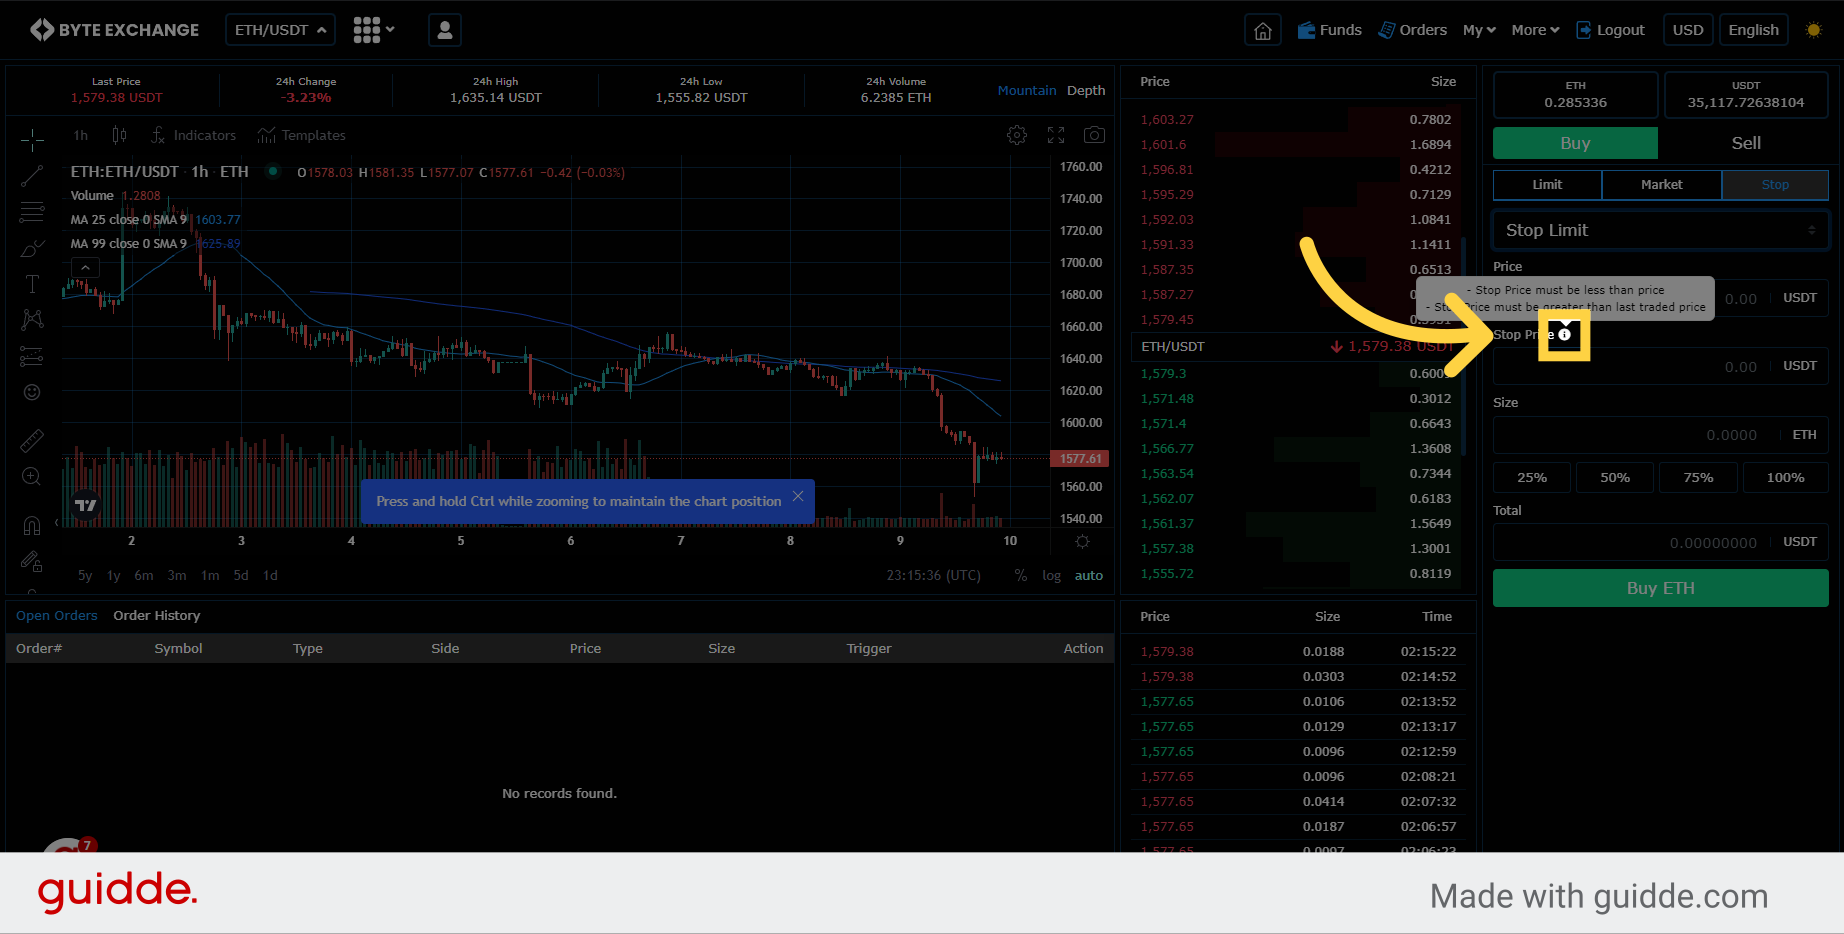Screen dimensions: 1844x934
Task: Set order size to 75%
Action: pos(1698,477)
